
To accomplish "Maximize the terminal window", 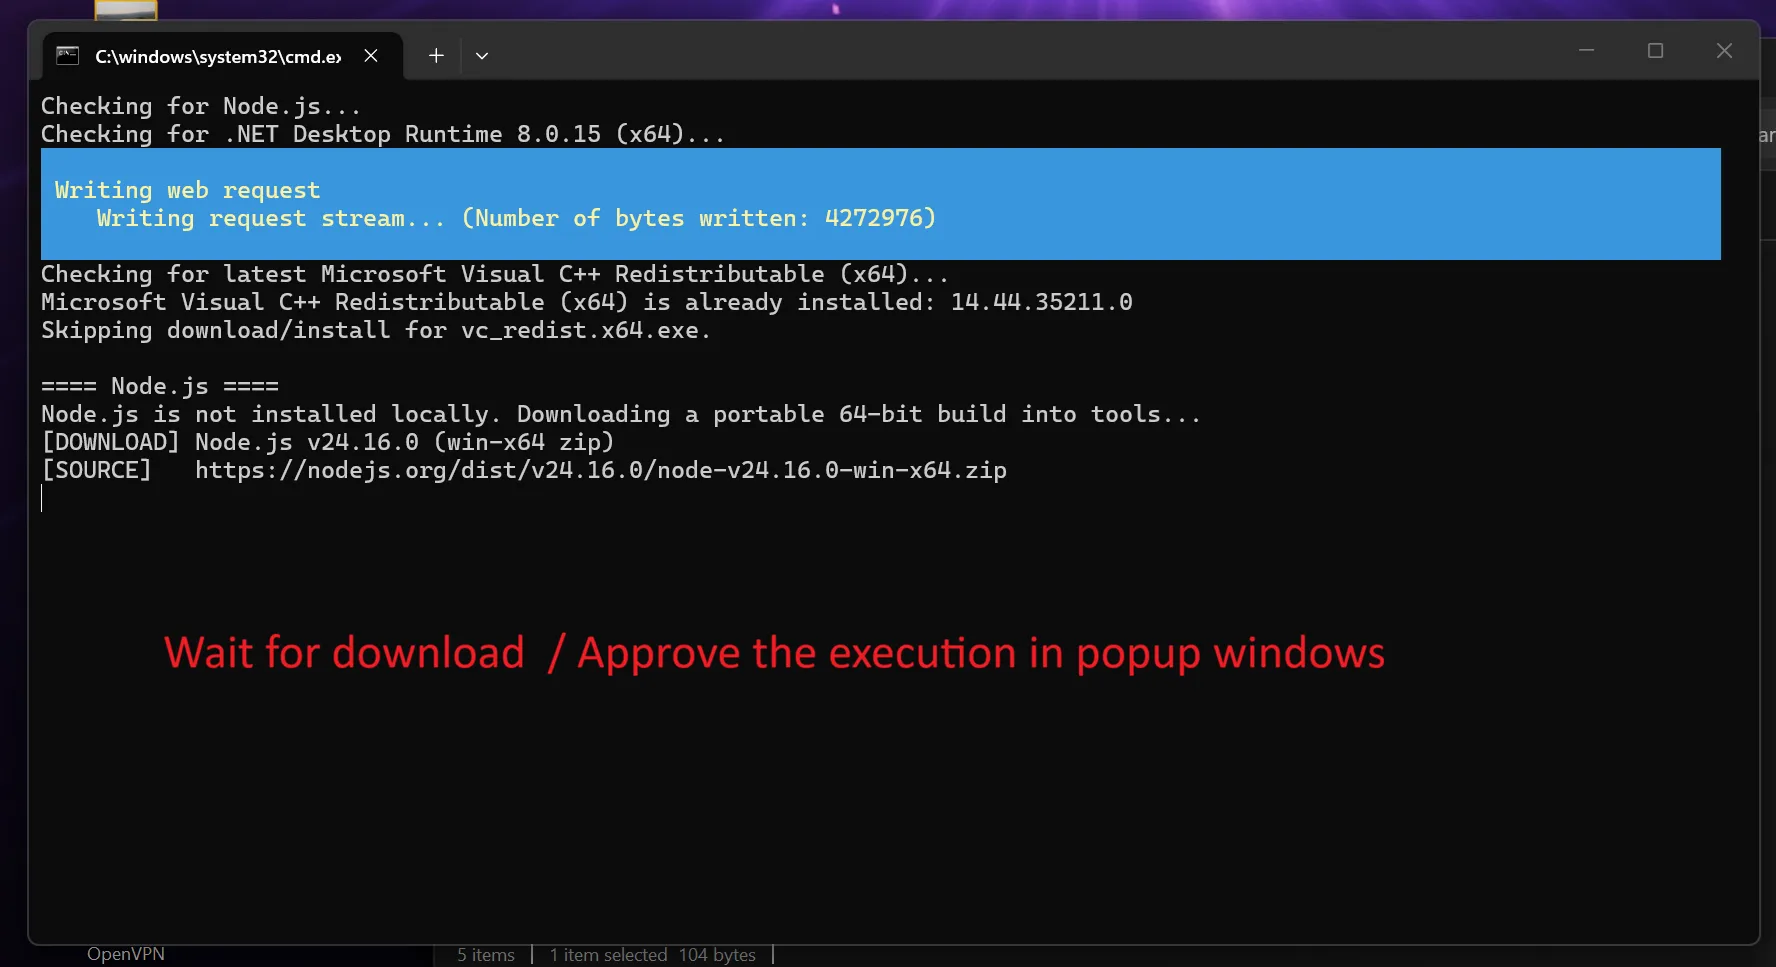I will tap(1655, 50).
